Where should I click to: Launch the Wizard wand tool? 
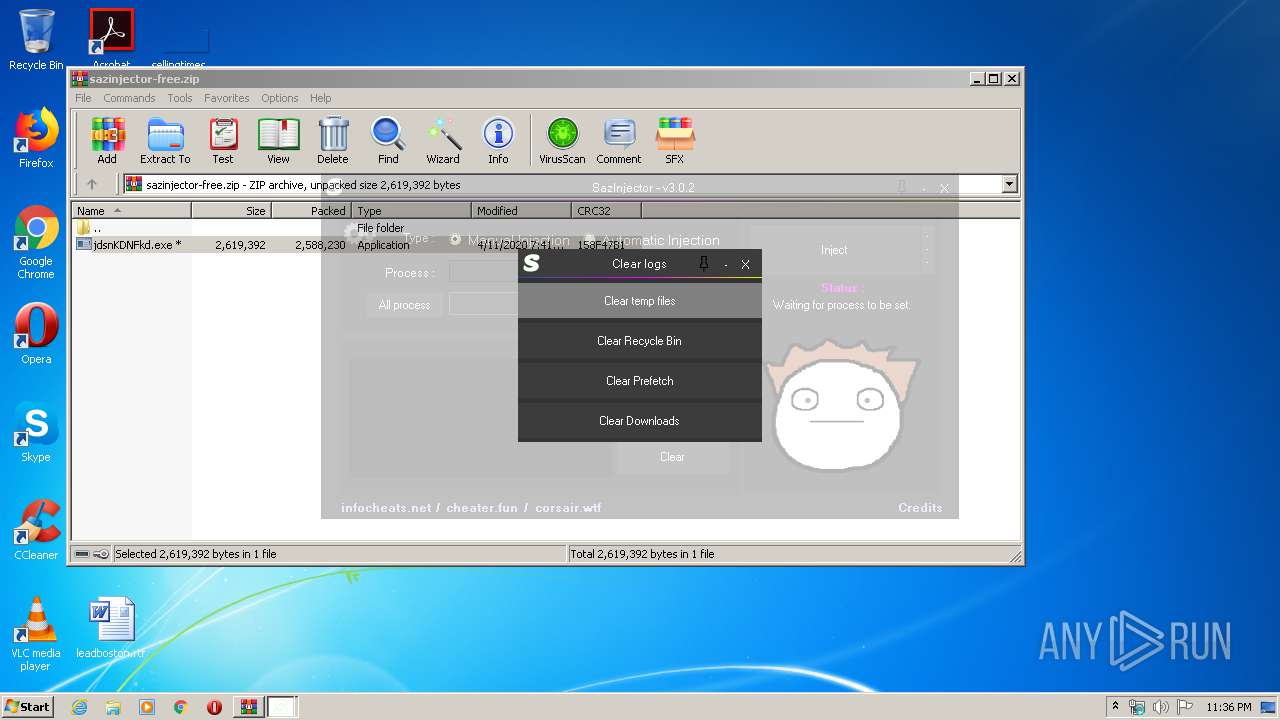[443, 141]
